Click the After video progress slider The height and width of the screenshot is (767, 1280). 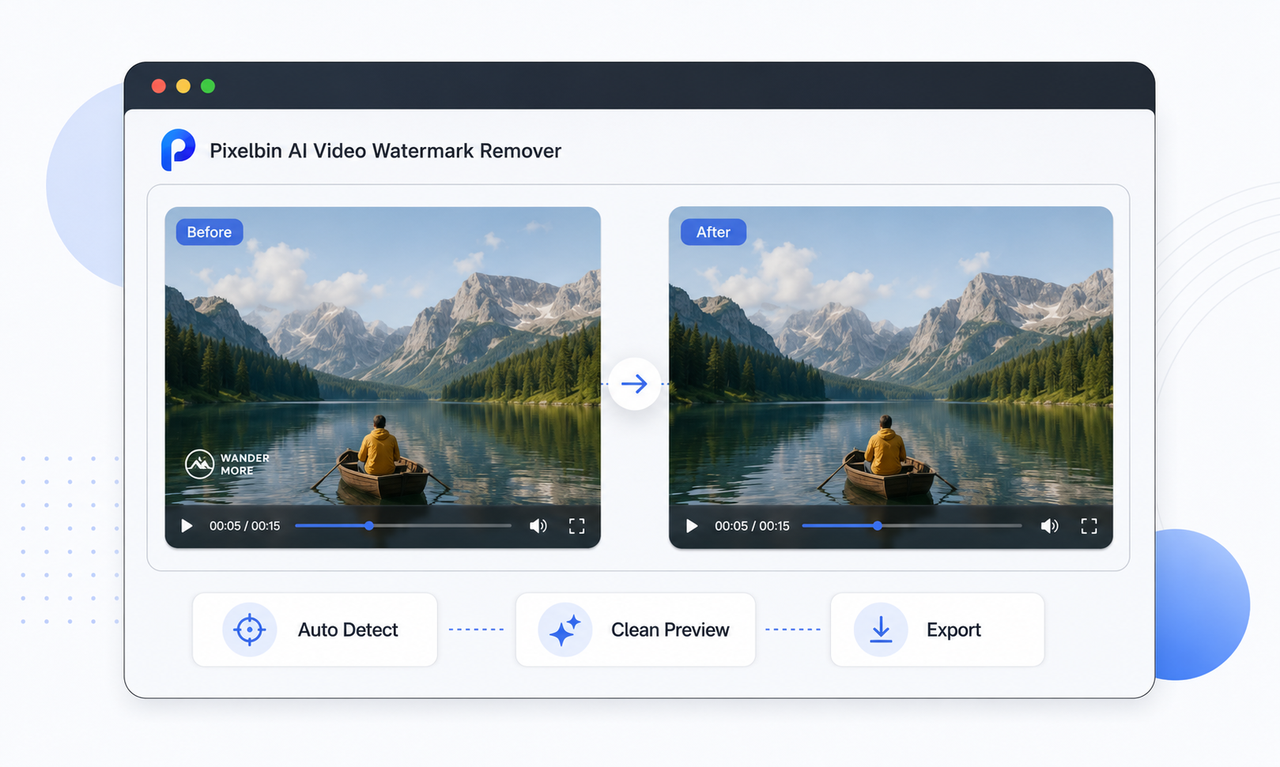click(912, 526)
